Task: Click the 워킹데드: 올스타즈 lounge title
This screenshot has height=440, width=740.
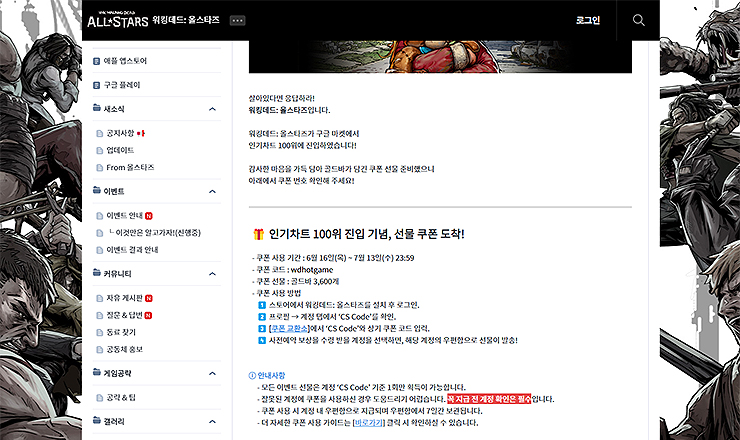Action: click(x=186, y=20)
